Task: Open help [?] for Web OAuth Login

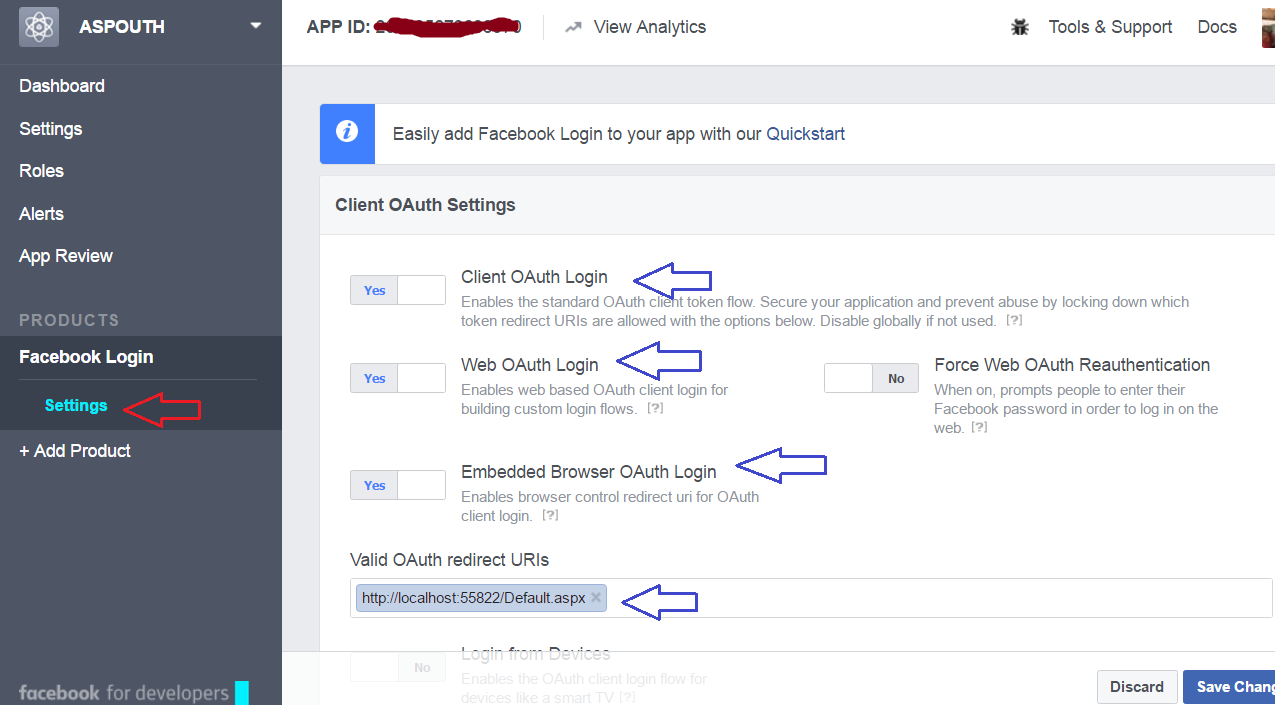Action: pos(655,409)
